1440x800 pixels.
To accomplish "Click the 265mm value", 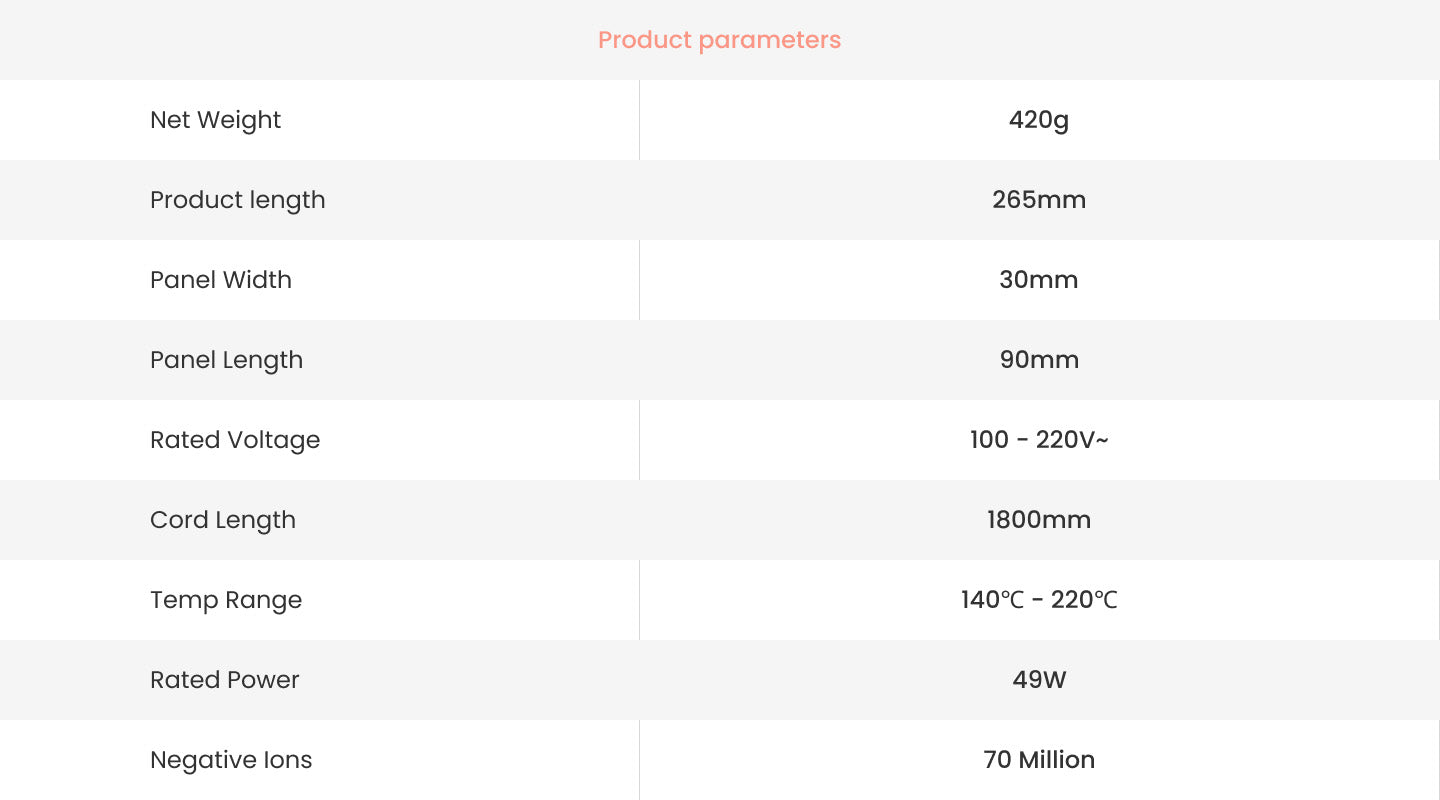I will 1039,200.
